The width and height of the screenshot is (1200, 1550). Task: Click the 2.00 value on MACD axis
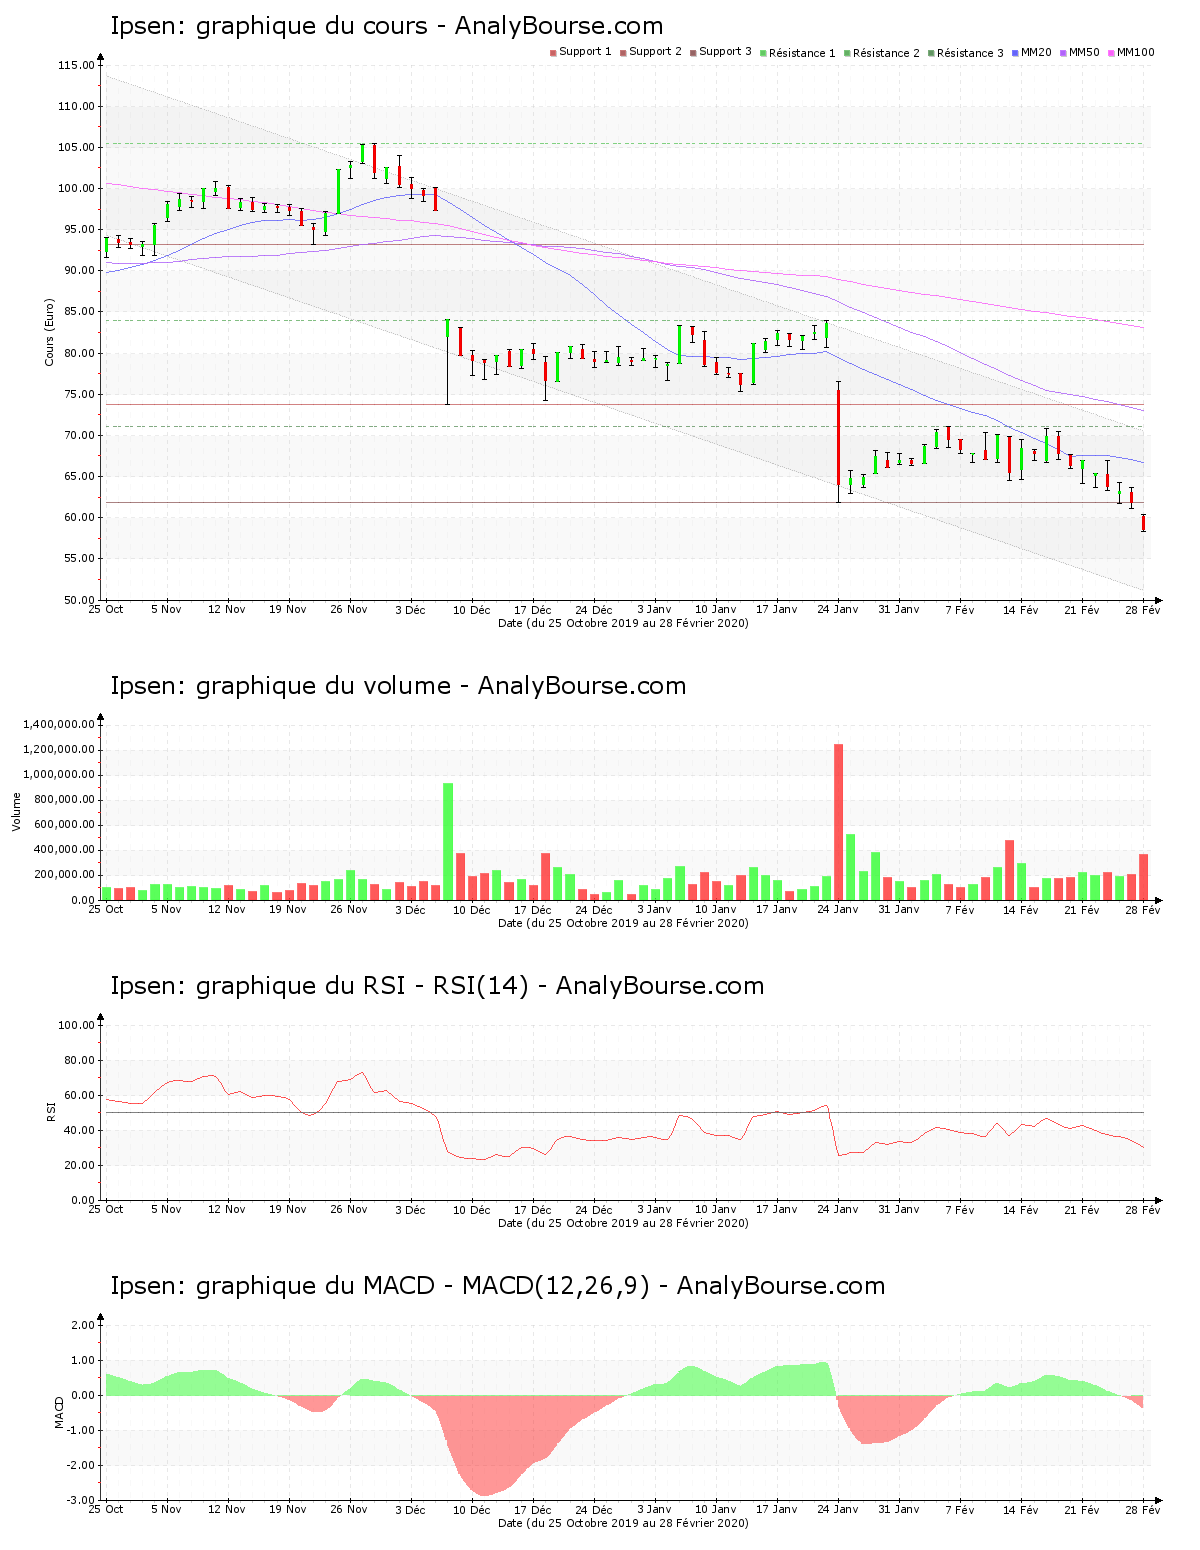[84, 1326]
